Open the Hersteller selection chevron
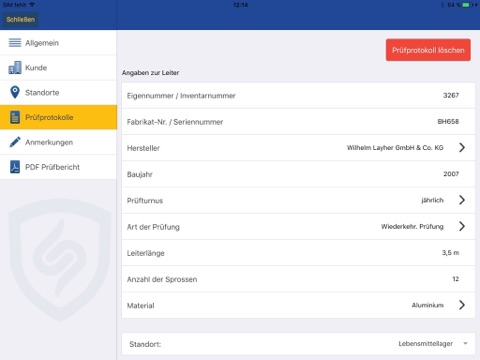The height and width of the screenshot is (360, 480). click(462, 147)
